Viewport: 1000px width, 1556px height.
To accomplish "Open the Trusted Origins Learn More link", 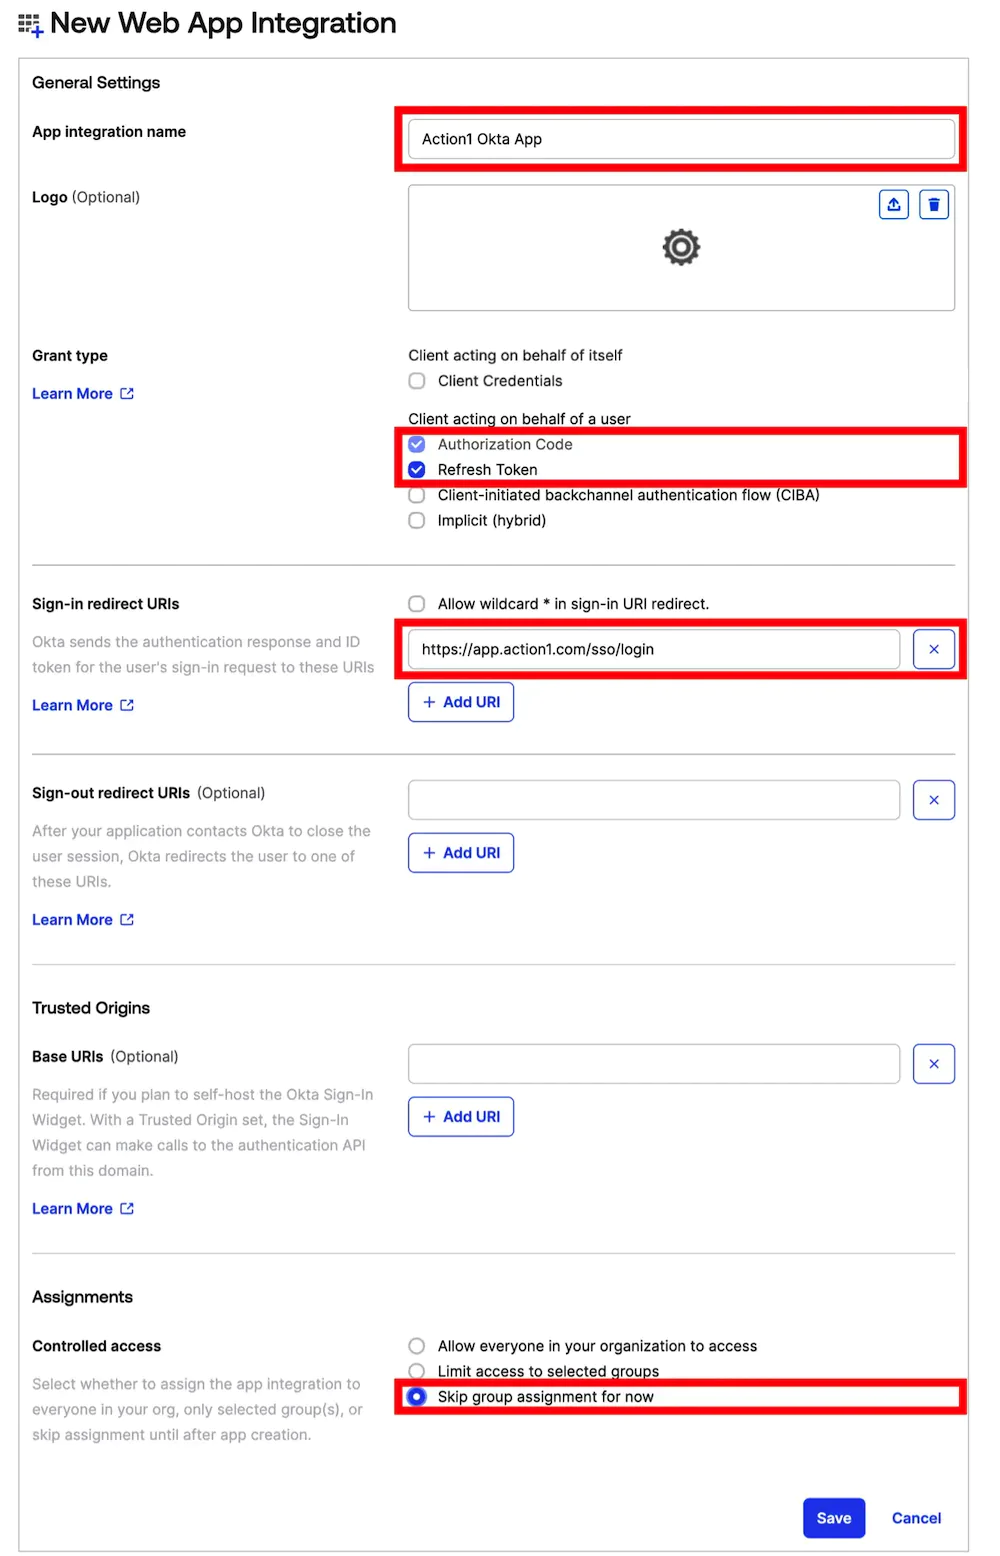I will 83,1208.
